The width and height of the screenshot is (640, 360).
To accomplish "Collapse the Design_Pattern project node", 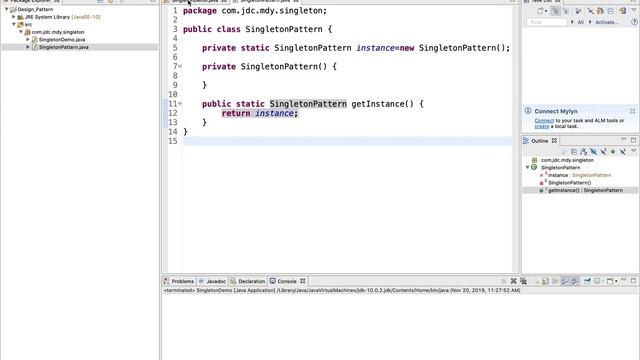I will click(7, 9).
